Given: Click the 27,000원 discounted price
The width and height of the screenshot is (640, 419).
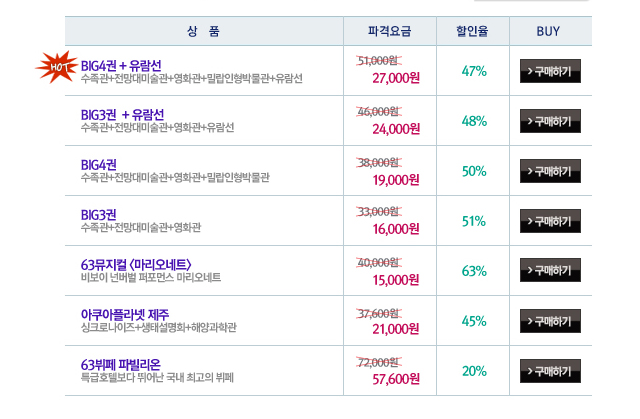Looking at the screenshot, I should coord(396,79).
